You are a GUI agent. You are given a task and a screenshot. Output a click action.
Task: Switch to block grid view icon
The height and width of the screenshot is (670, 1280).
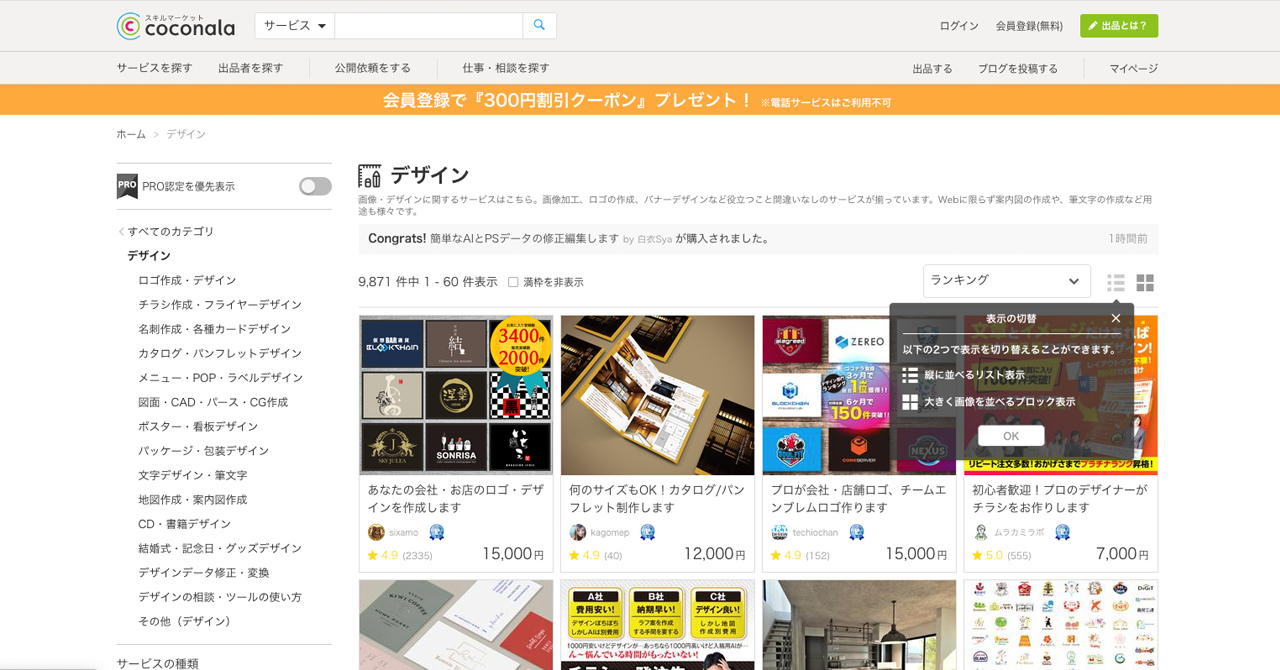pyautogui.click(x=1145, y=283)
